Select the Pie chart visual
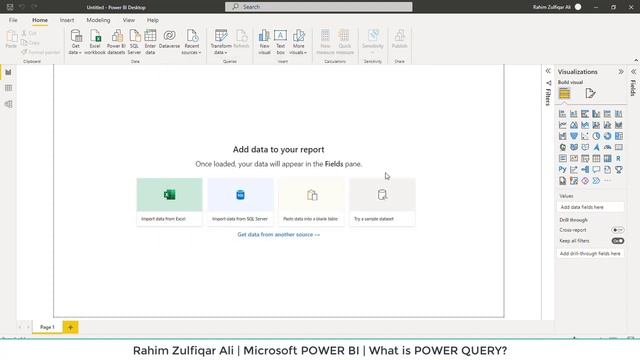This screenshot has height=360, width=640. (596, 136)
